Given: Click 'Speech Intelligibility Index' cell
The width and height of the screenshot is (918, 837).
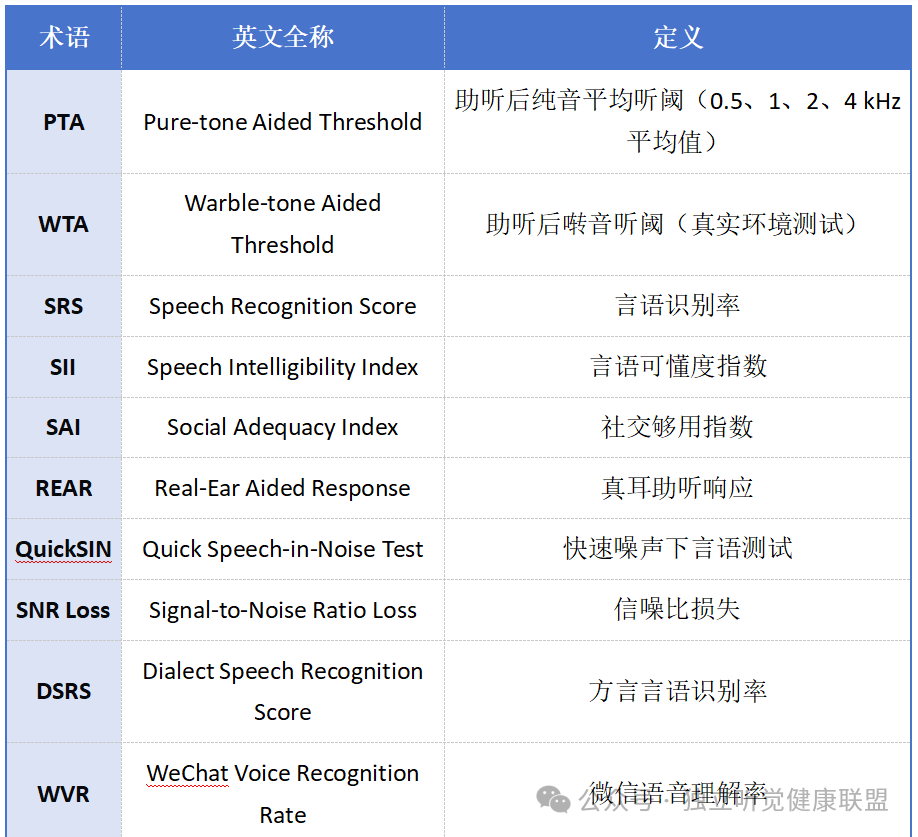Looking at the screenshot, I should point(283,367).
